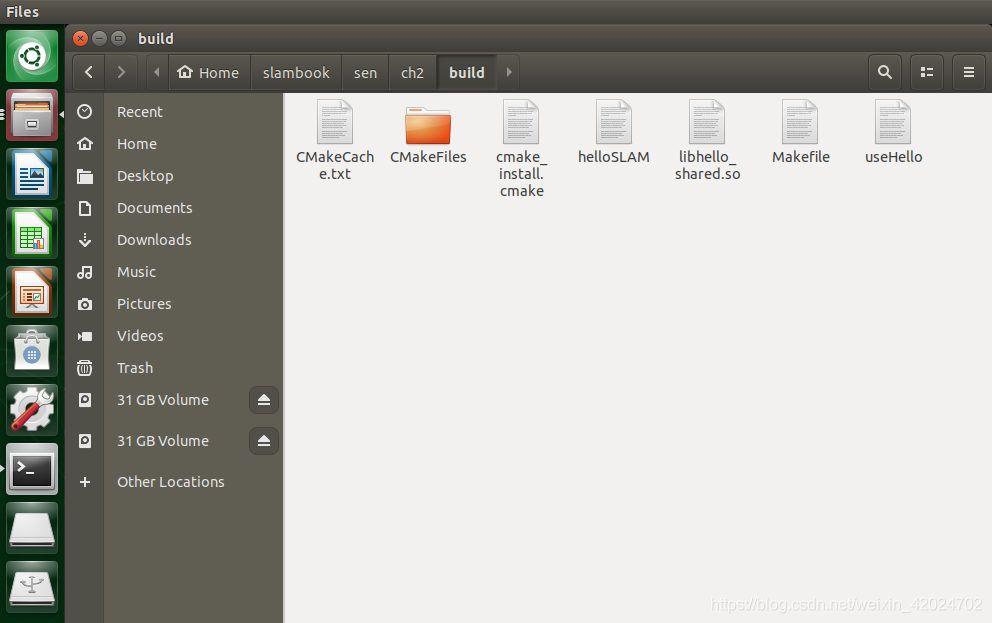Go back with the left arrow button
The image size is (992, 623).
[89, 73]
